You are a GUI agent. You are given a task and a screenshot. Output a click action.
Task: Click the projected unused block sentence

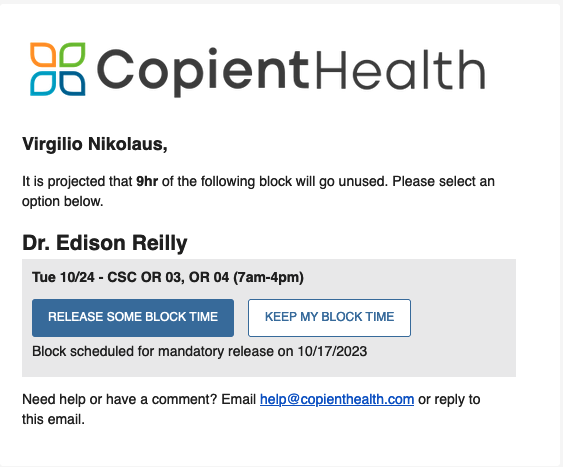click(259, 191)
